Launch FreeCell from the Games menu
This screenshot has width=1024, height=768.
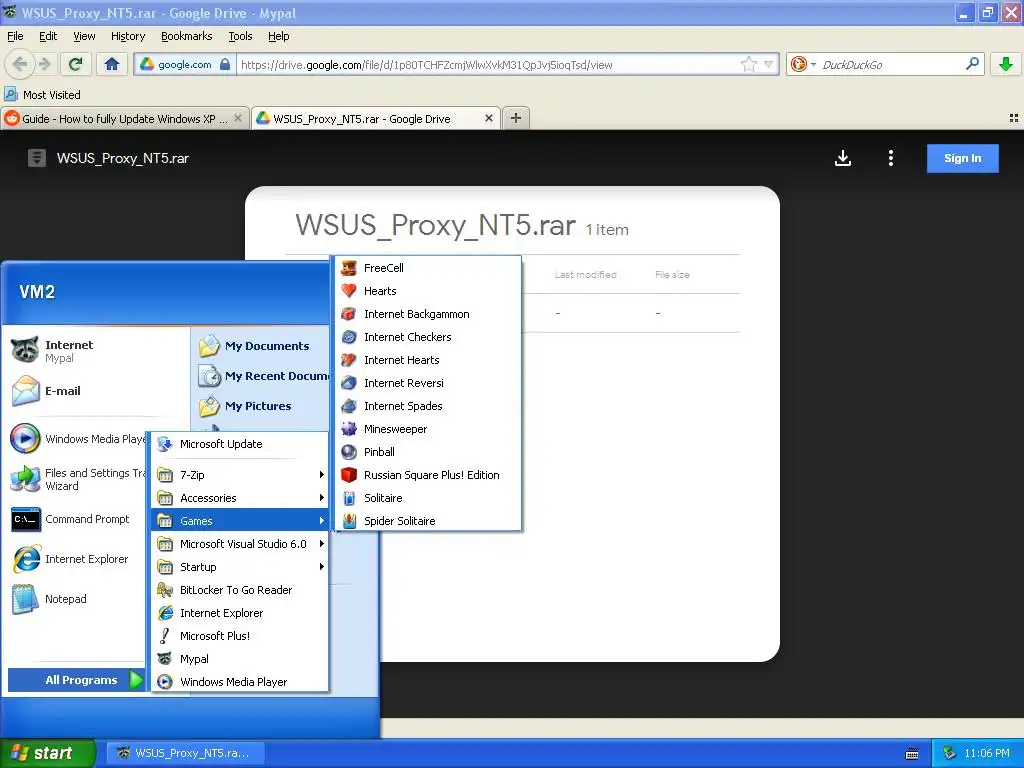[428, 268]
